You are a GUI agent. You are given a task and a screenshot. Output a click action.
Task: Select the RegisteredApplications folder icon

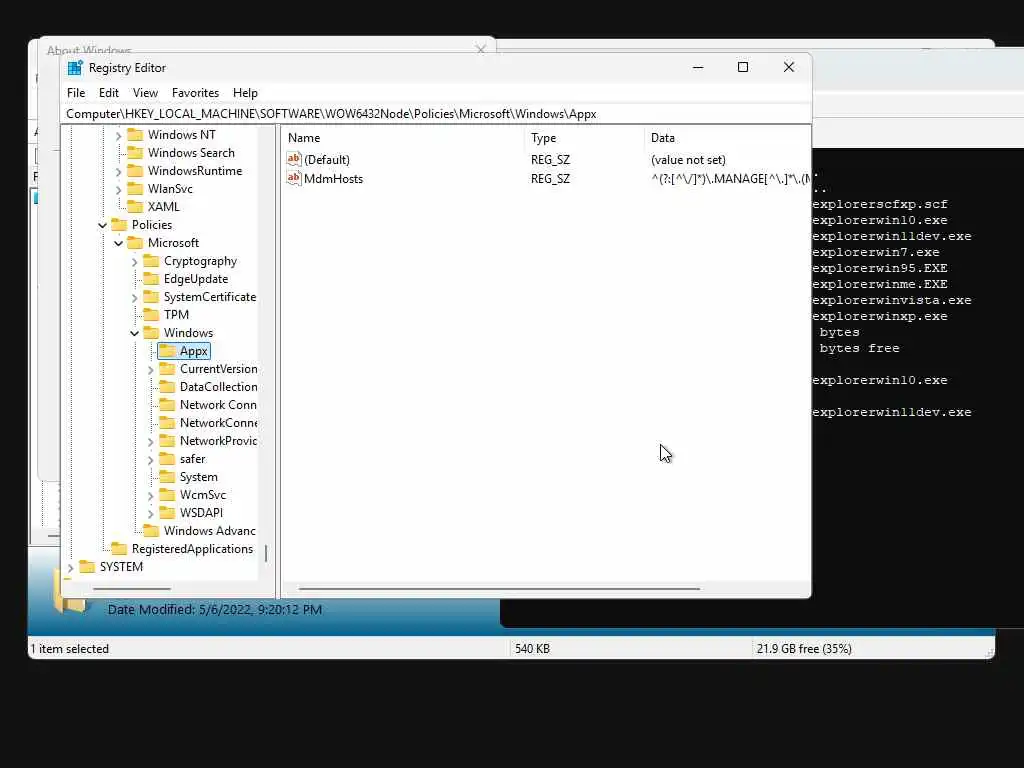119,549
